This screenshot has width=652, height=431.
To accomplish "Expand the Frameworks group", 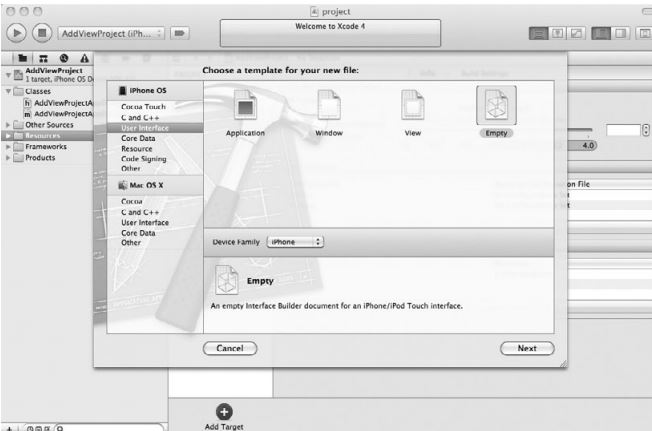I will click(x=8, y=147).
